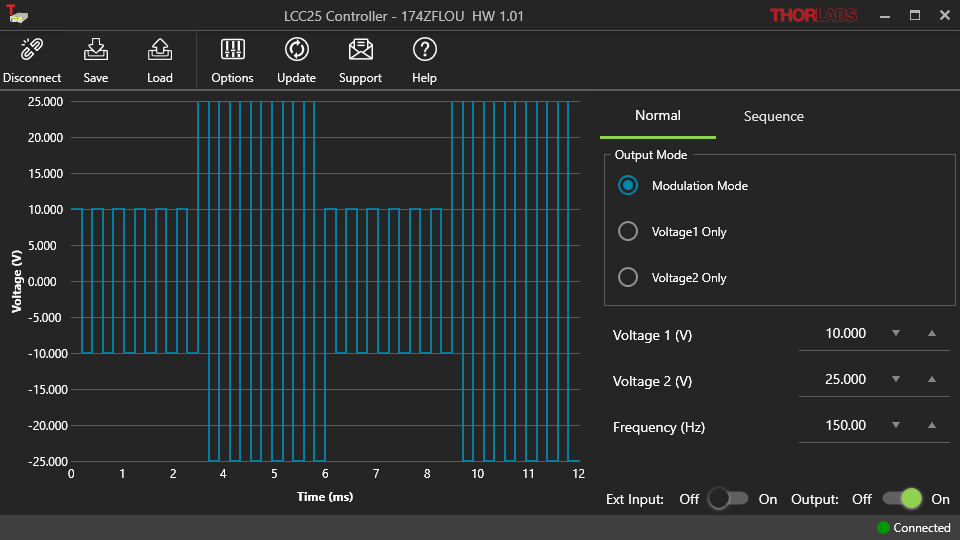Turn off the Output switch
The image size is (960, 540).
coord(901,499)
